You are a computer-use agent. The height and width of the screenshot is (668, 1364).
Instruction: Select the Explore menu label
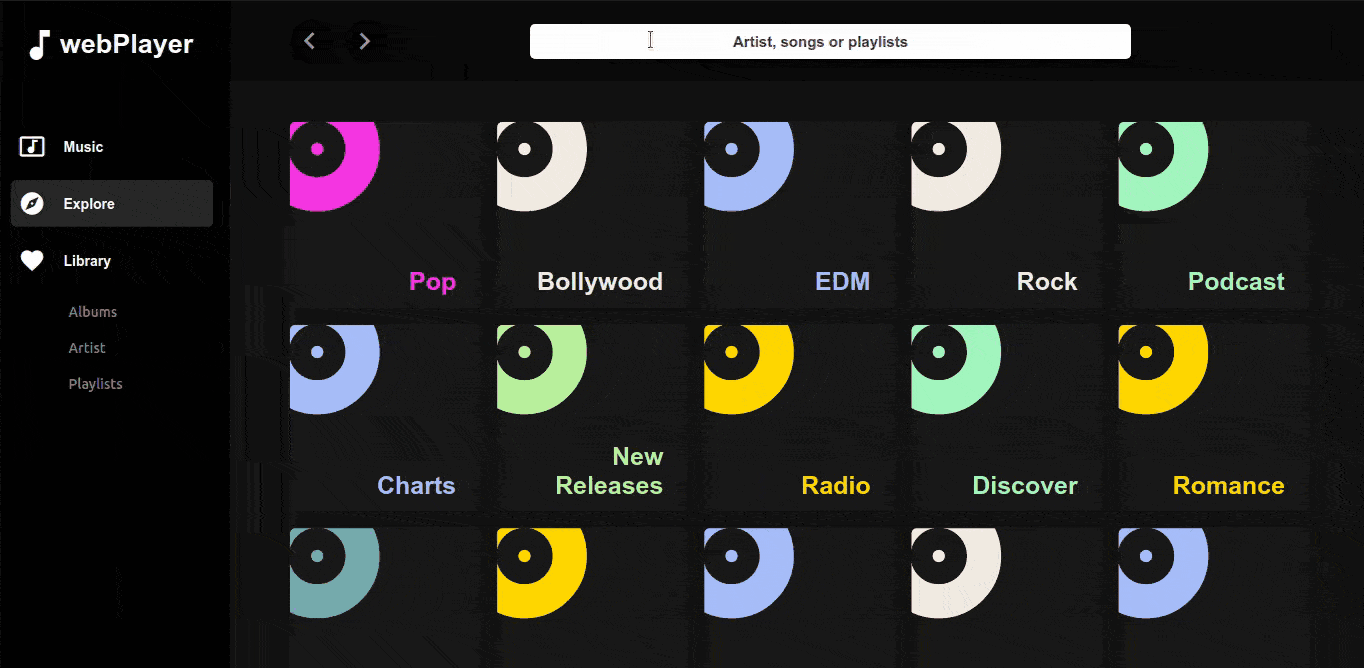[x=89, y=204]
